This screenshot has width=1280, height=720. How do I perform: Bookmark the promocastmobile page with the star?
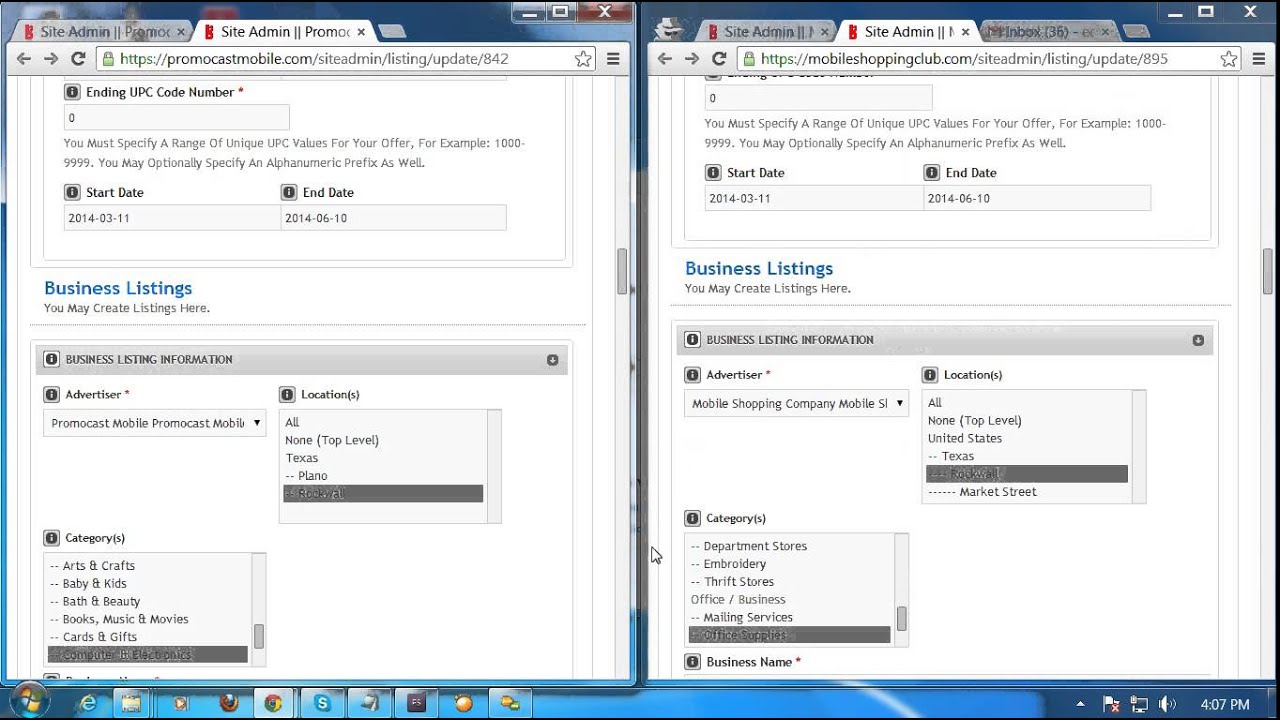[x=583, y=59]
